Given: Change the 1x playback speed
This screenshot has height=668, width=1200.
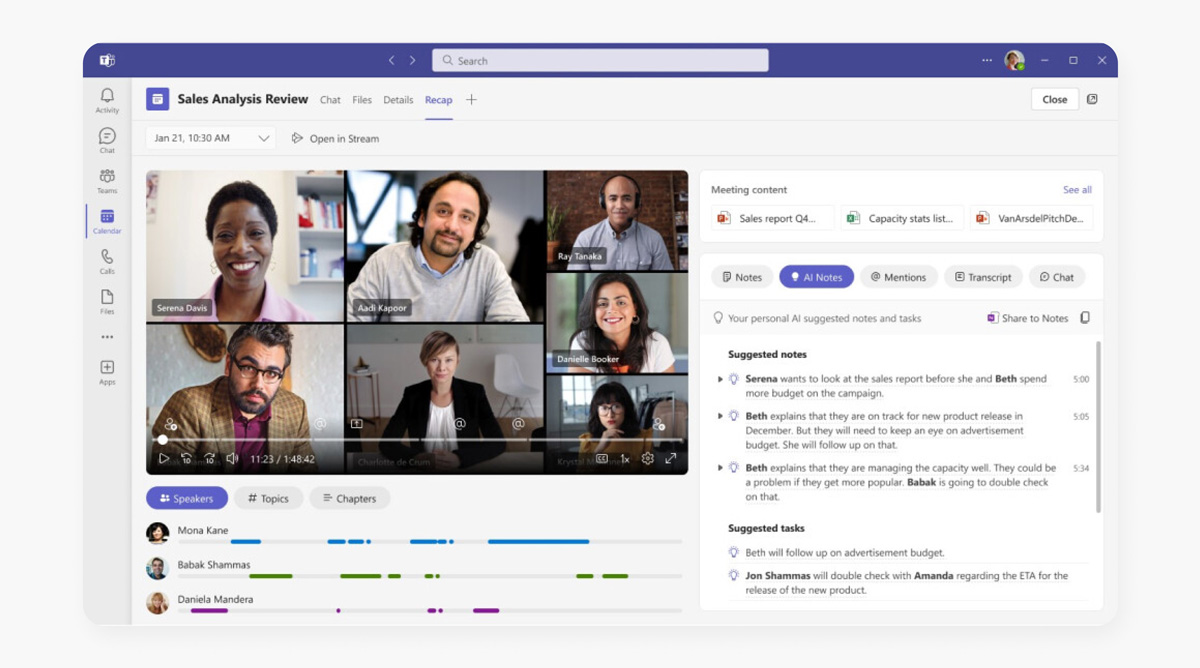Looking at the screenshot, I should (x=625, y=459).
